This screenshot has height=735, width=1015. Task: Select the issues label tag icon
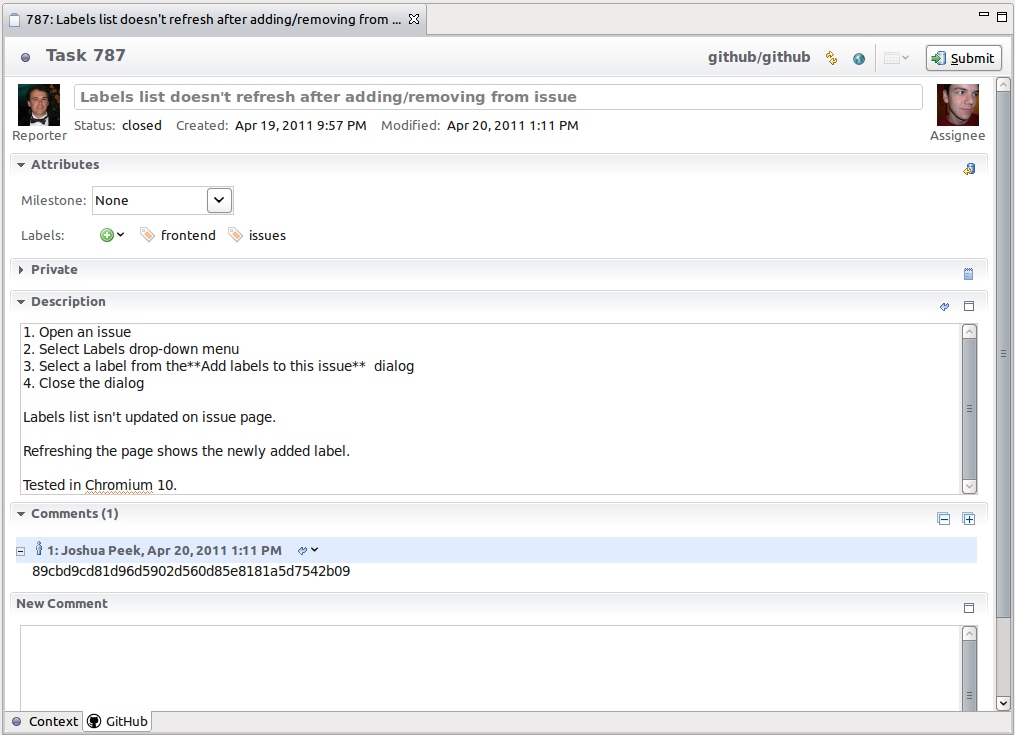(x=235, y=234)
